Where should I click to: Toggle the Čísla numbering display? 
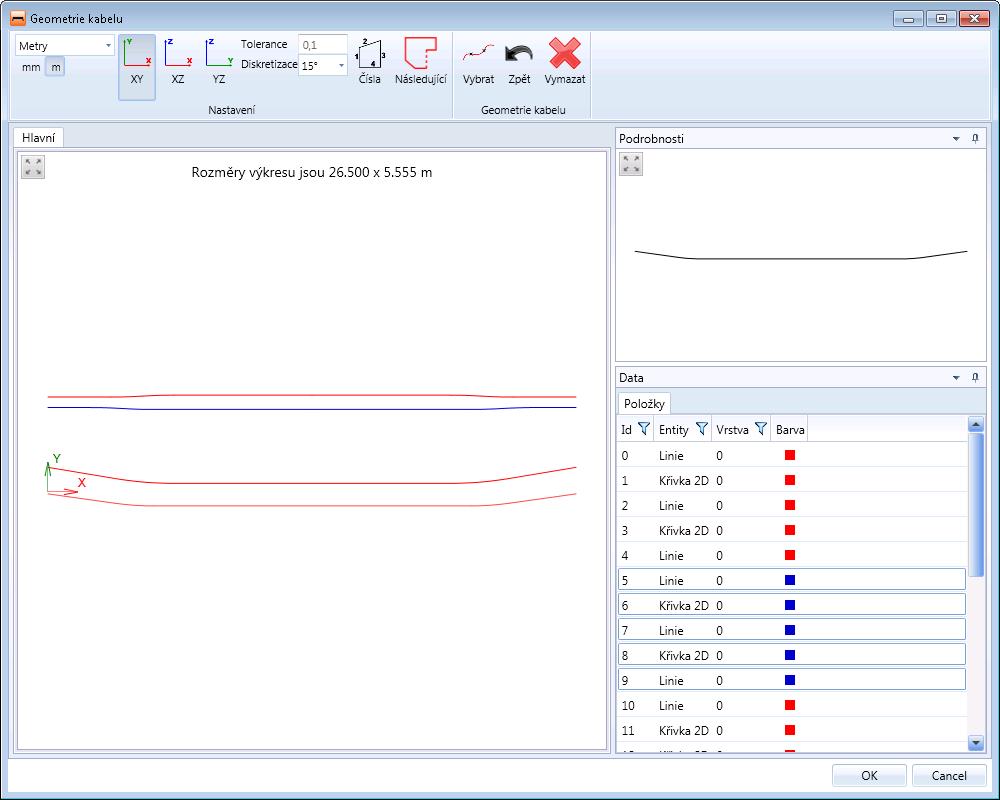pos(370,62)
